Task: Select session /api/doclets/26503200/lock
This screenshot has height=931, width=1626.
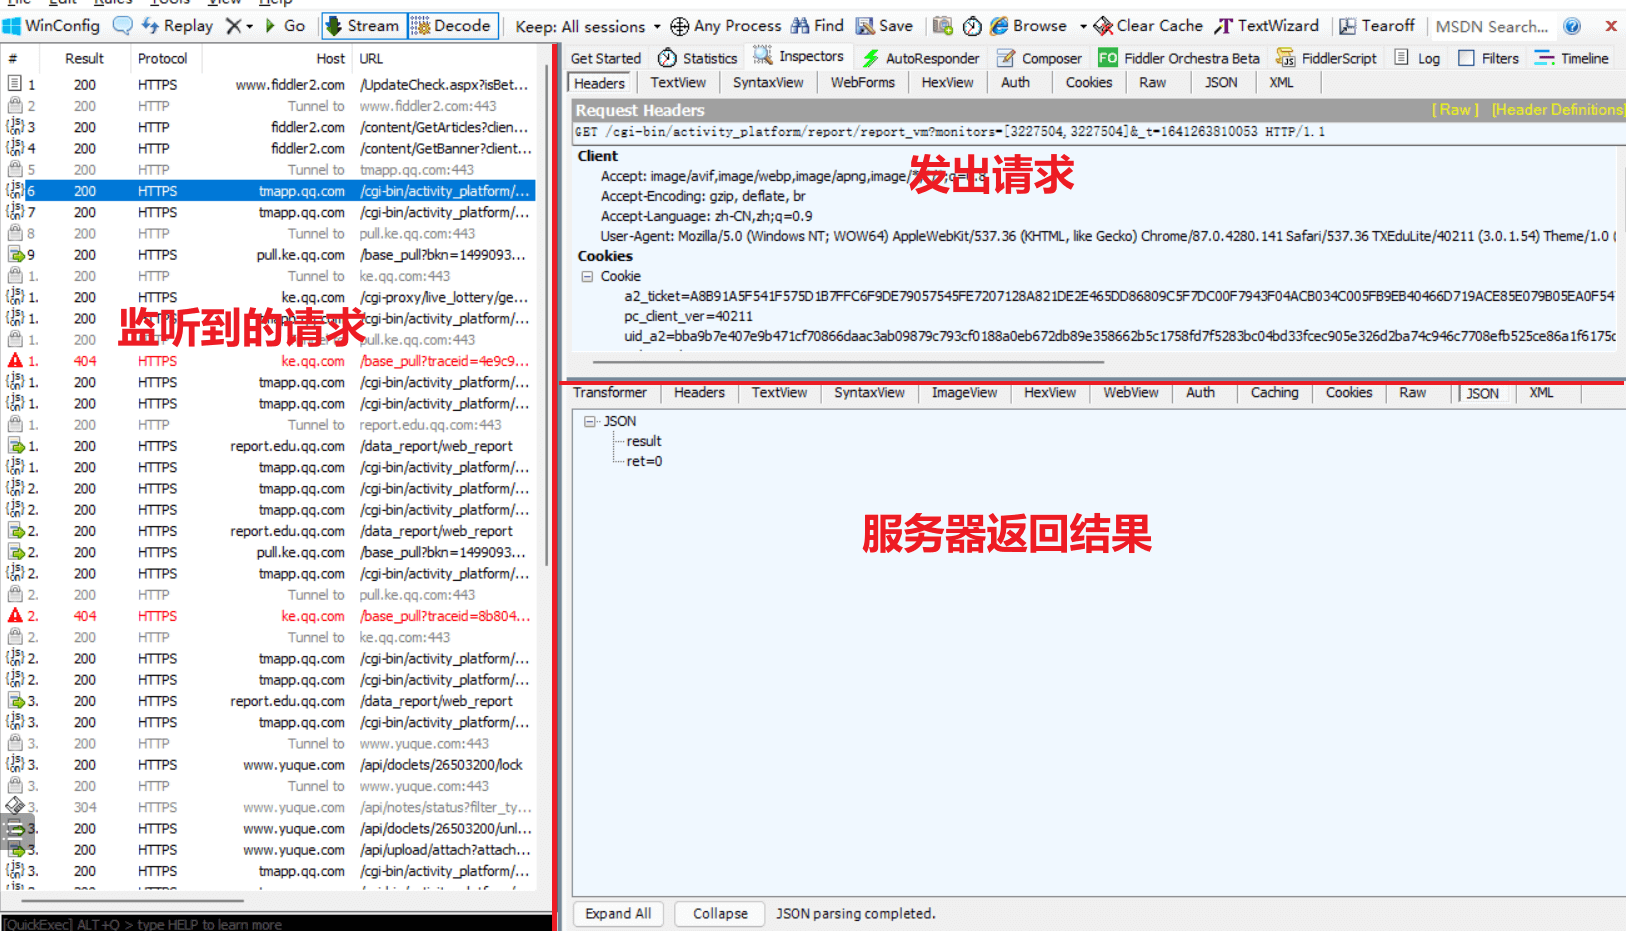Action: pyautogui.click(x=269, y=765)
